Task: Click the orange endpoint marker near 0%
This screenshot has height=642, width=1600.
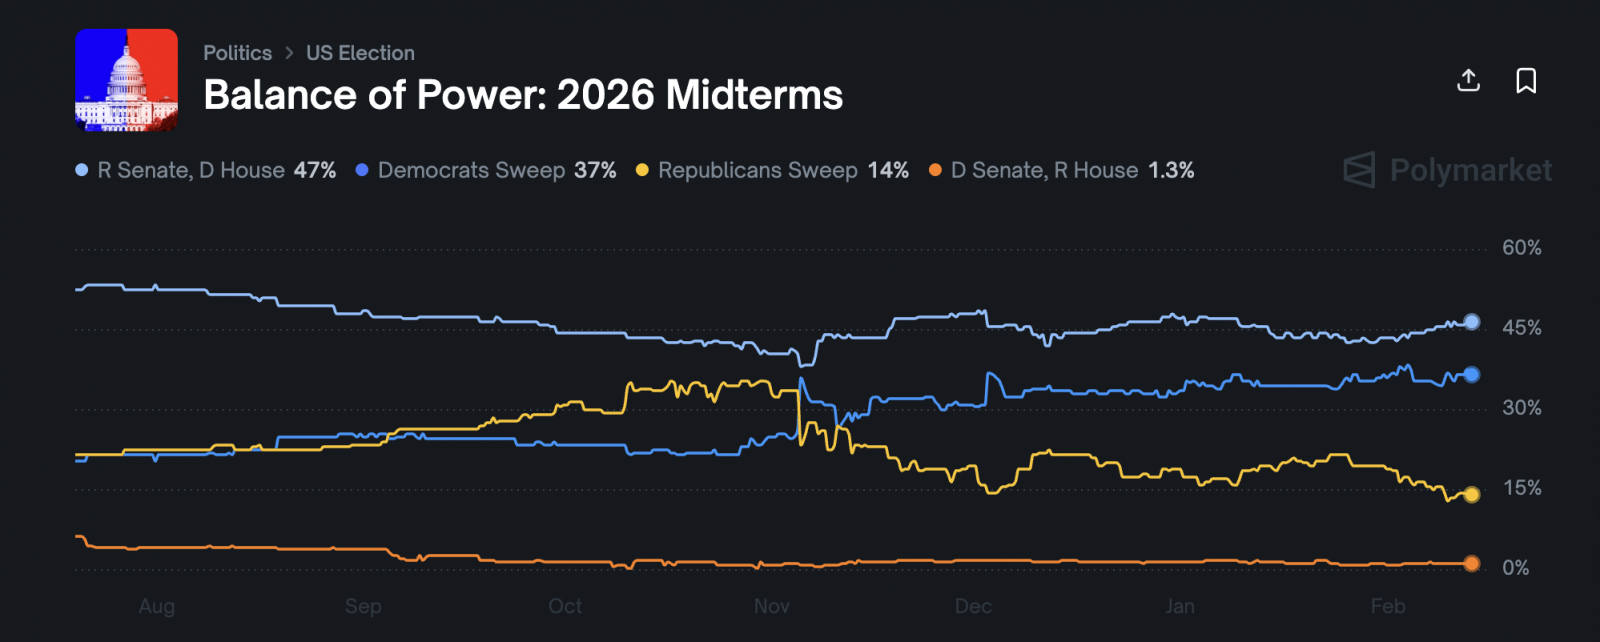Action: (x=1471, y=564)
